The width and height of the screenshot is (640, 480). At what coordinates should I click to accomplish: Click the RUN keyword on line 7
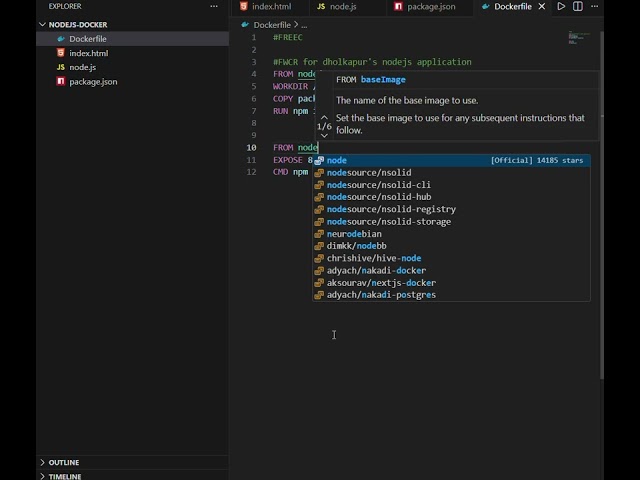280,111
